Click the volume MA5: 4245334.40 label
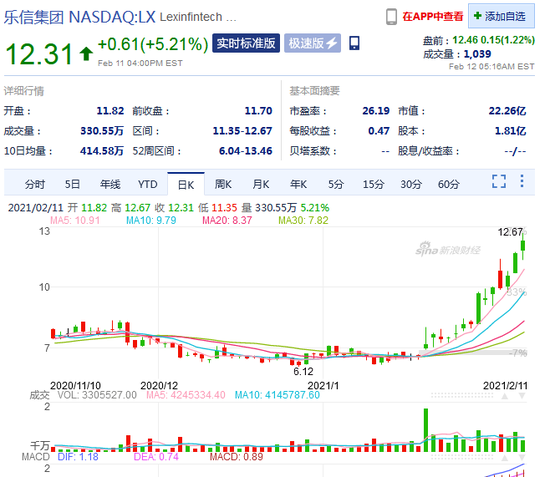 [x=186, y=395]
